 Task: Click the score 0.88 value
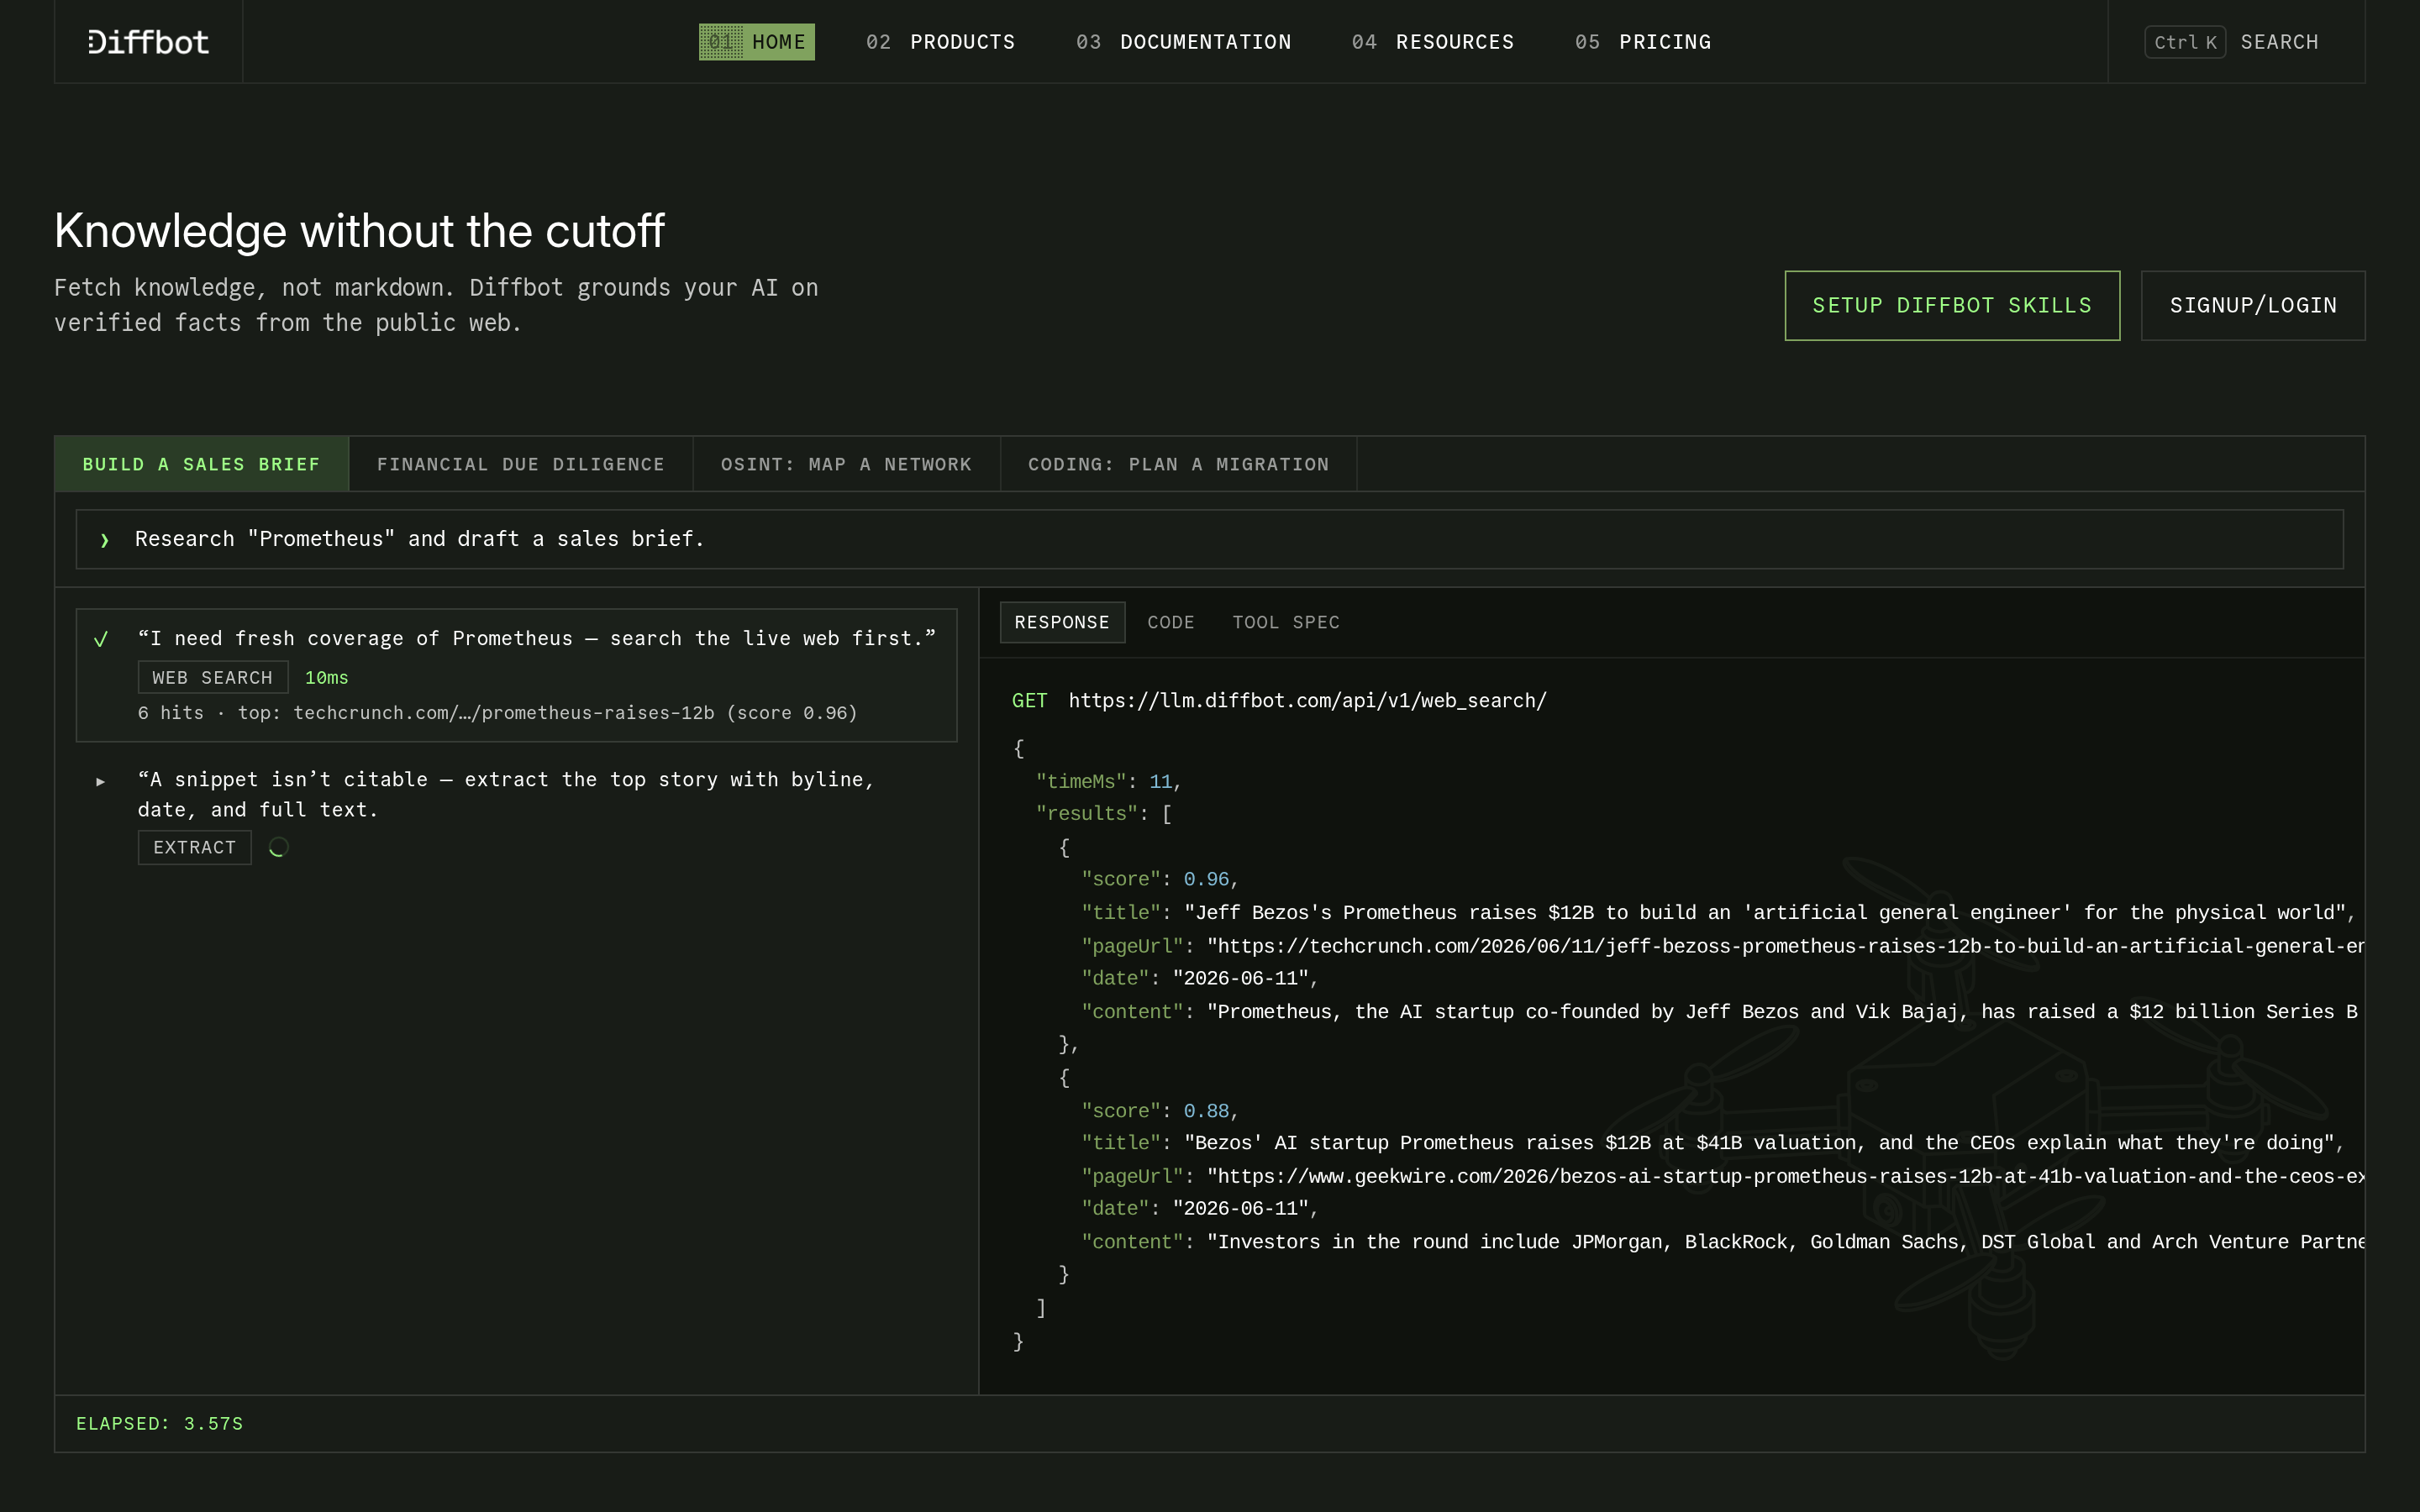1206,1111
